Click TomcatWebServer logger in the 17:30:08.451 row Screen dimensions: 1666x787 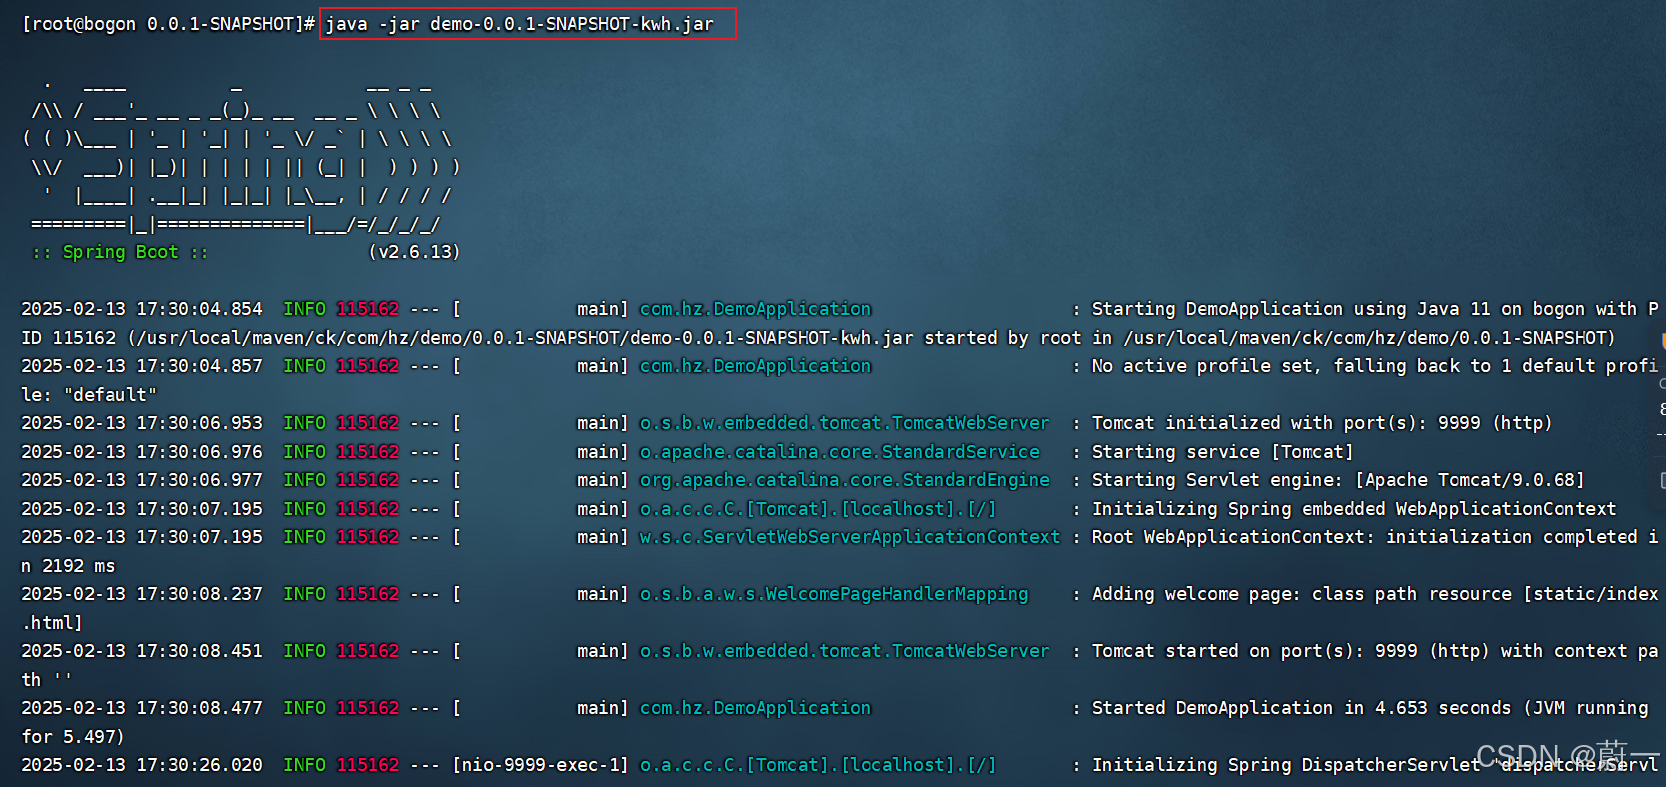tap(845, 651)
